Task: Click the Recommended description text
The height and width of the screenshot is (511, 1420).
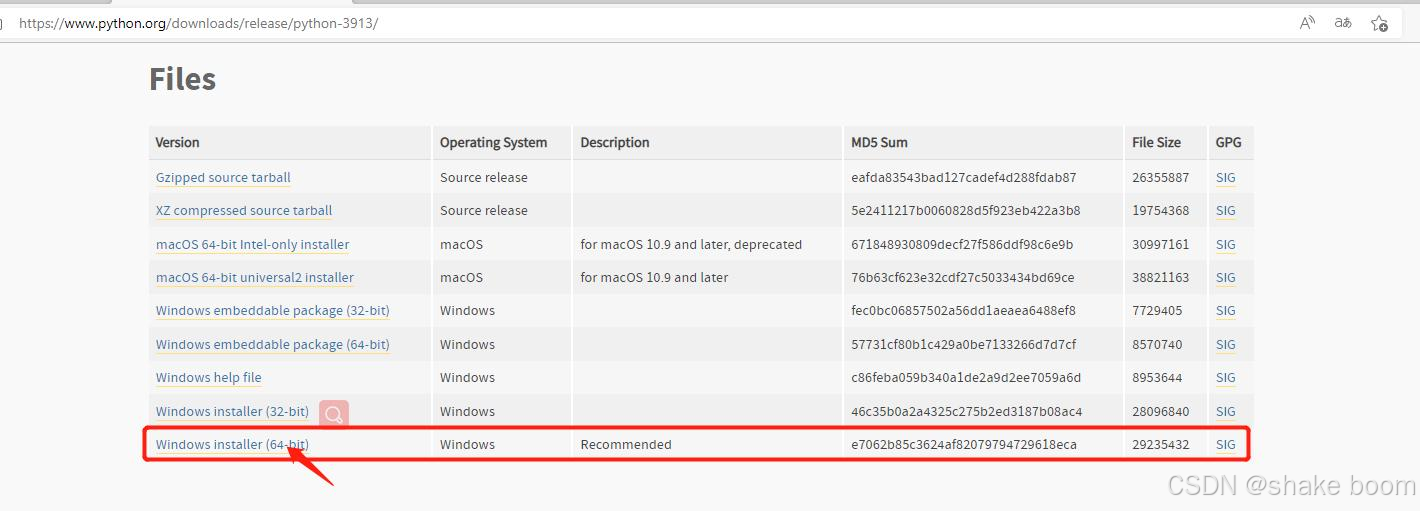Action: (626, 445)
